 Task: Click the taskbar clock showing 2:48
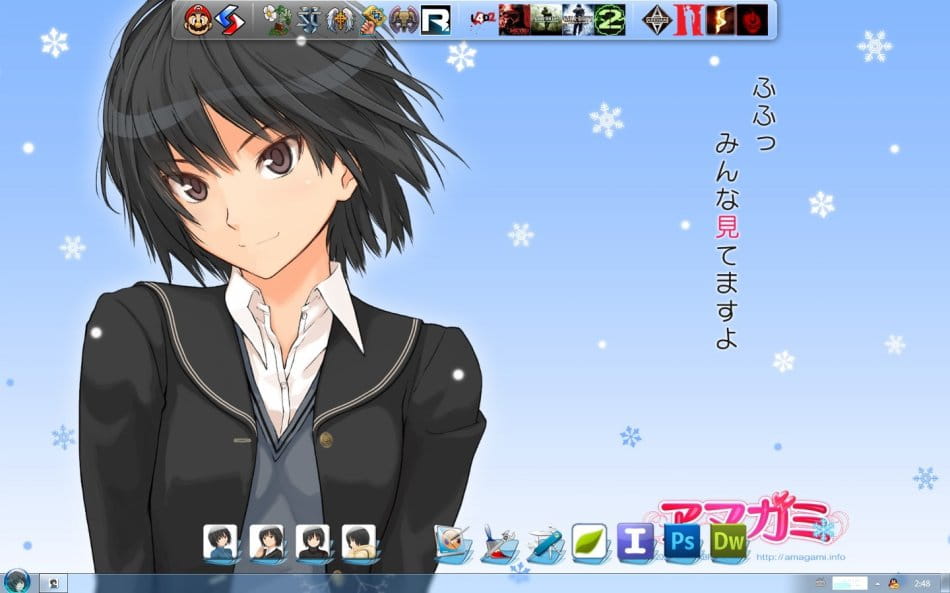click(922, 584)
